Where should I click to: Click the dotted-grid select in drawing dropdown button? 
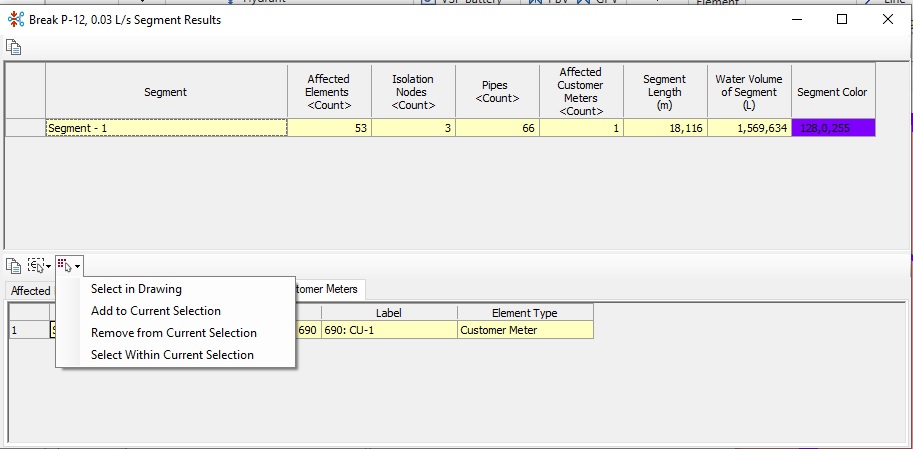point(69,266)
